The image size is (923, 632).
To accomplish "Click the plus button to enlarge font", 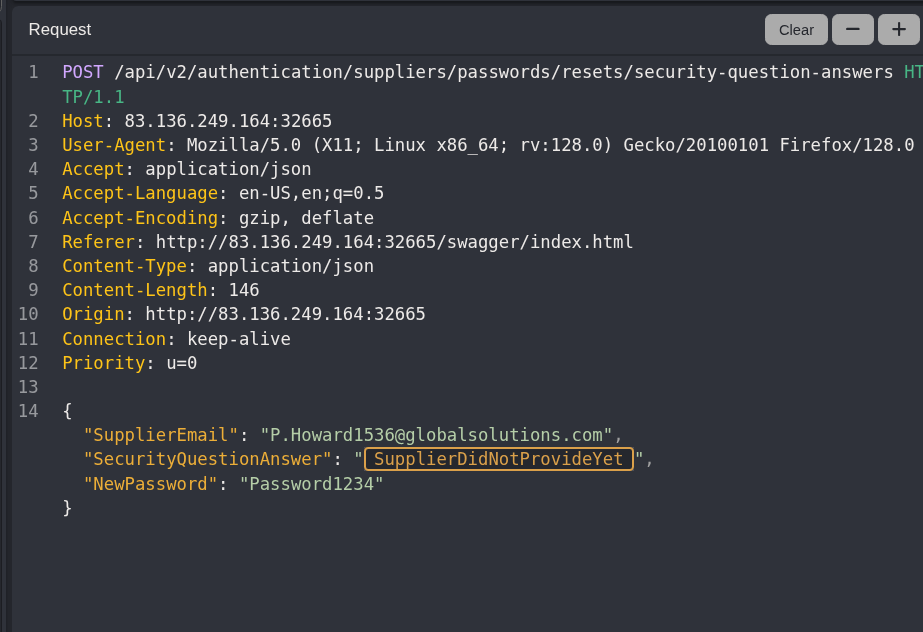I will [x=898, y=30].
